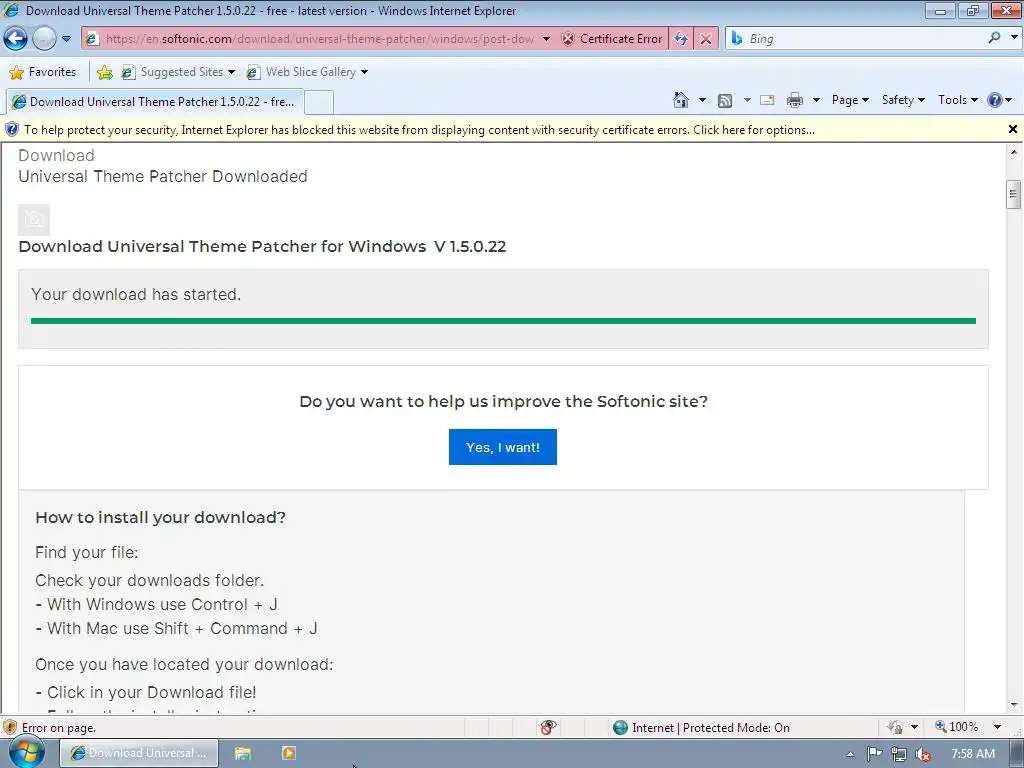1024x768 pixels.
Task: Open the Page menu
Action: (850, 100)
